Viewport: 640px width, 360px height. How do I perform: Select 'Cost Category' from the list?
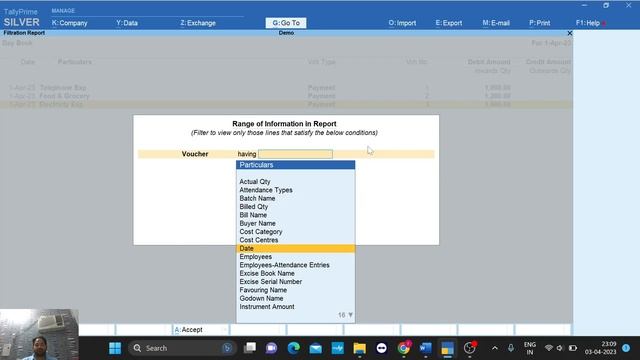click(x=296, y=231)
